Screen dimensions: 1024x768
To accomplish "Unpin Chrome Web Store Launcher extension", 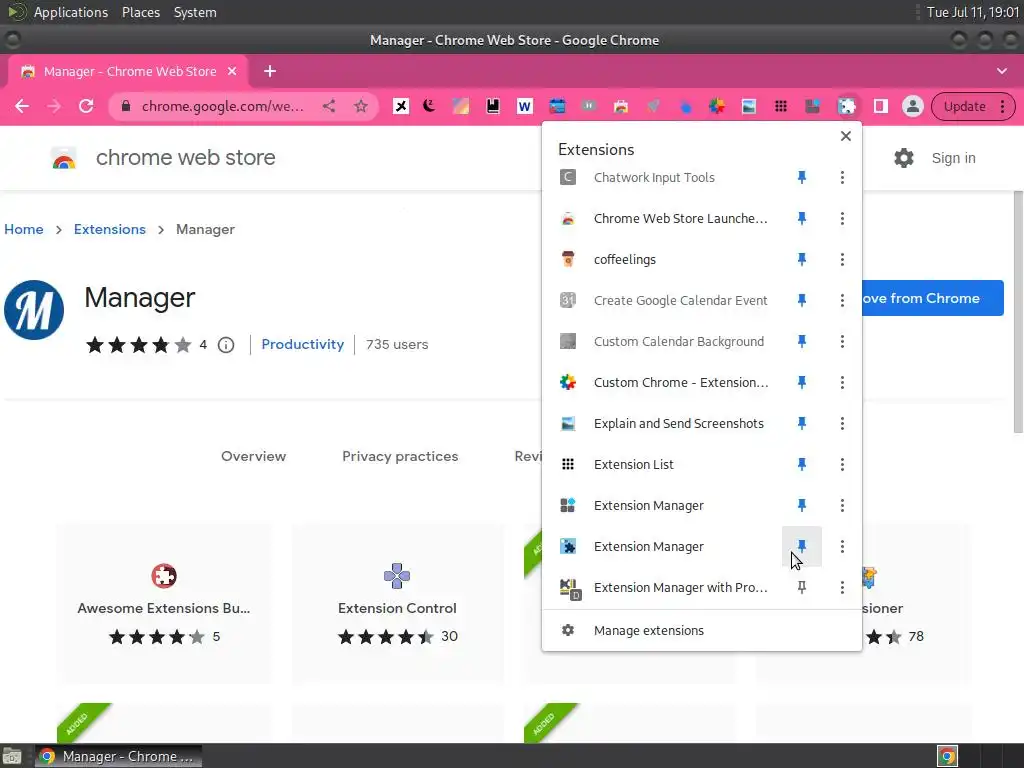I will pos(801,218).
